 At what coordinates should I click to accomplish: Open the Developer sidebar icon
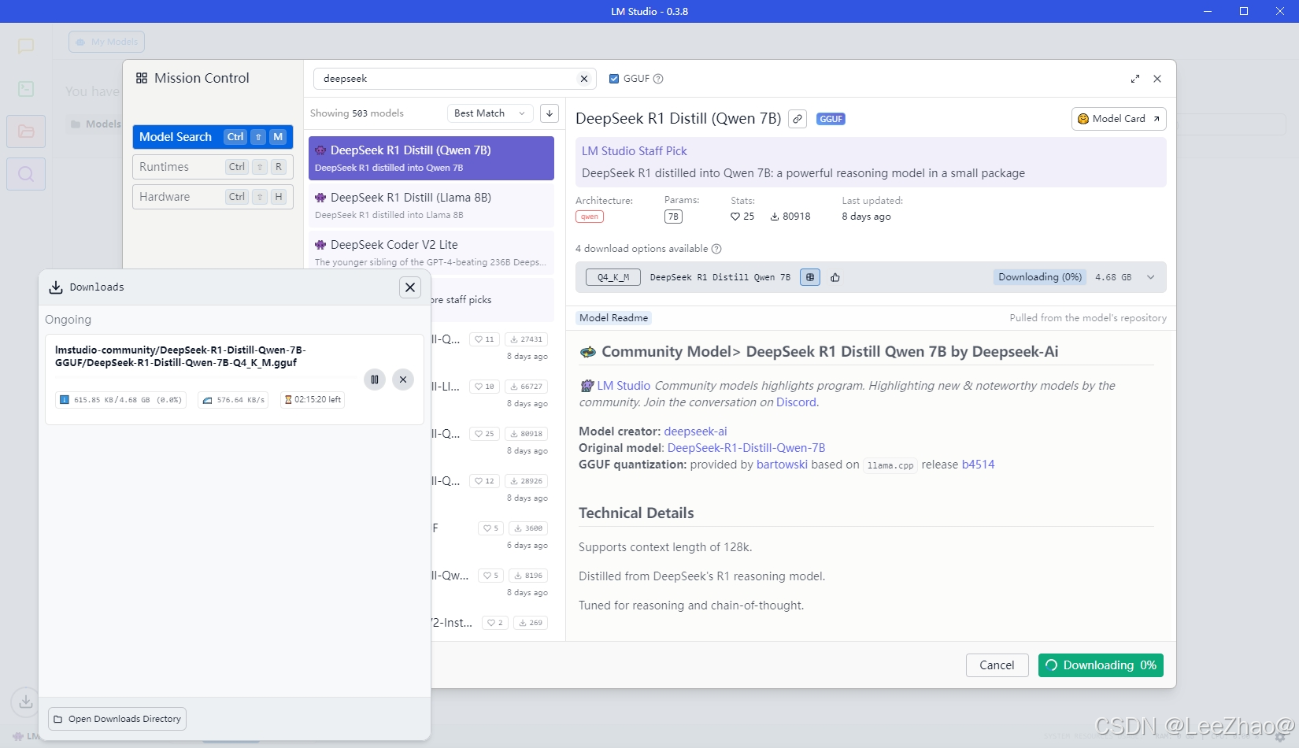pos(26,89)
